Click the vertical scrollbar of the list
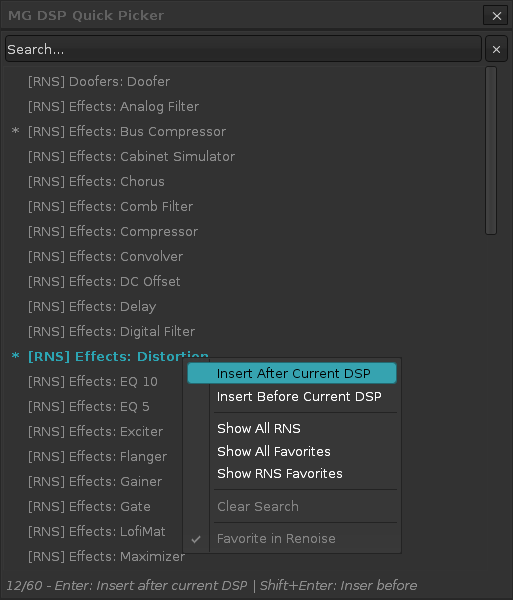This screenshot has width=513, height=600. pos(491,150)
